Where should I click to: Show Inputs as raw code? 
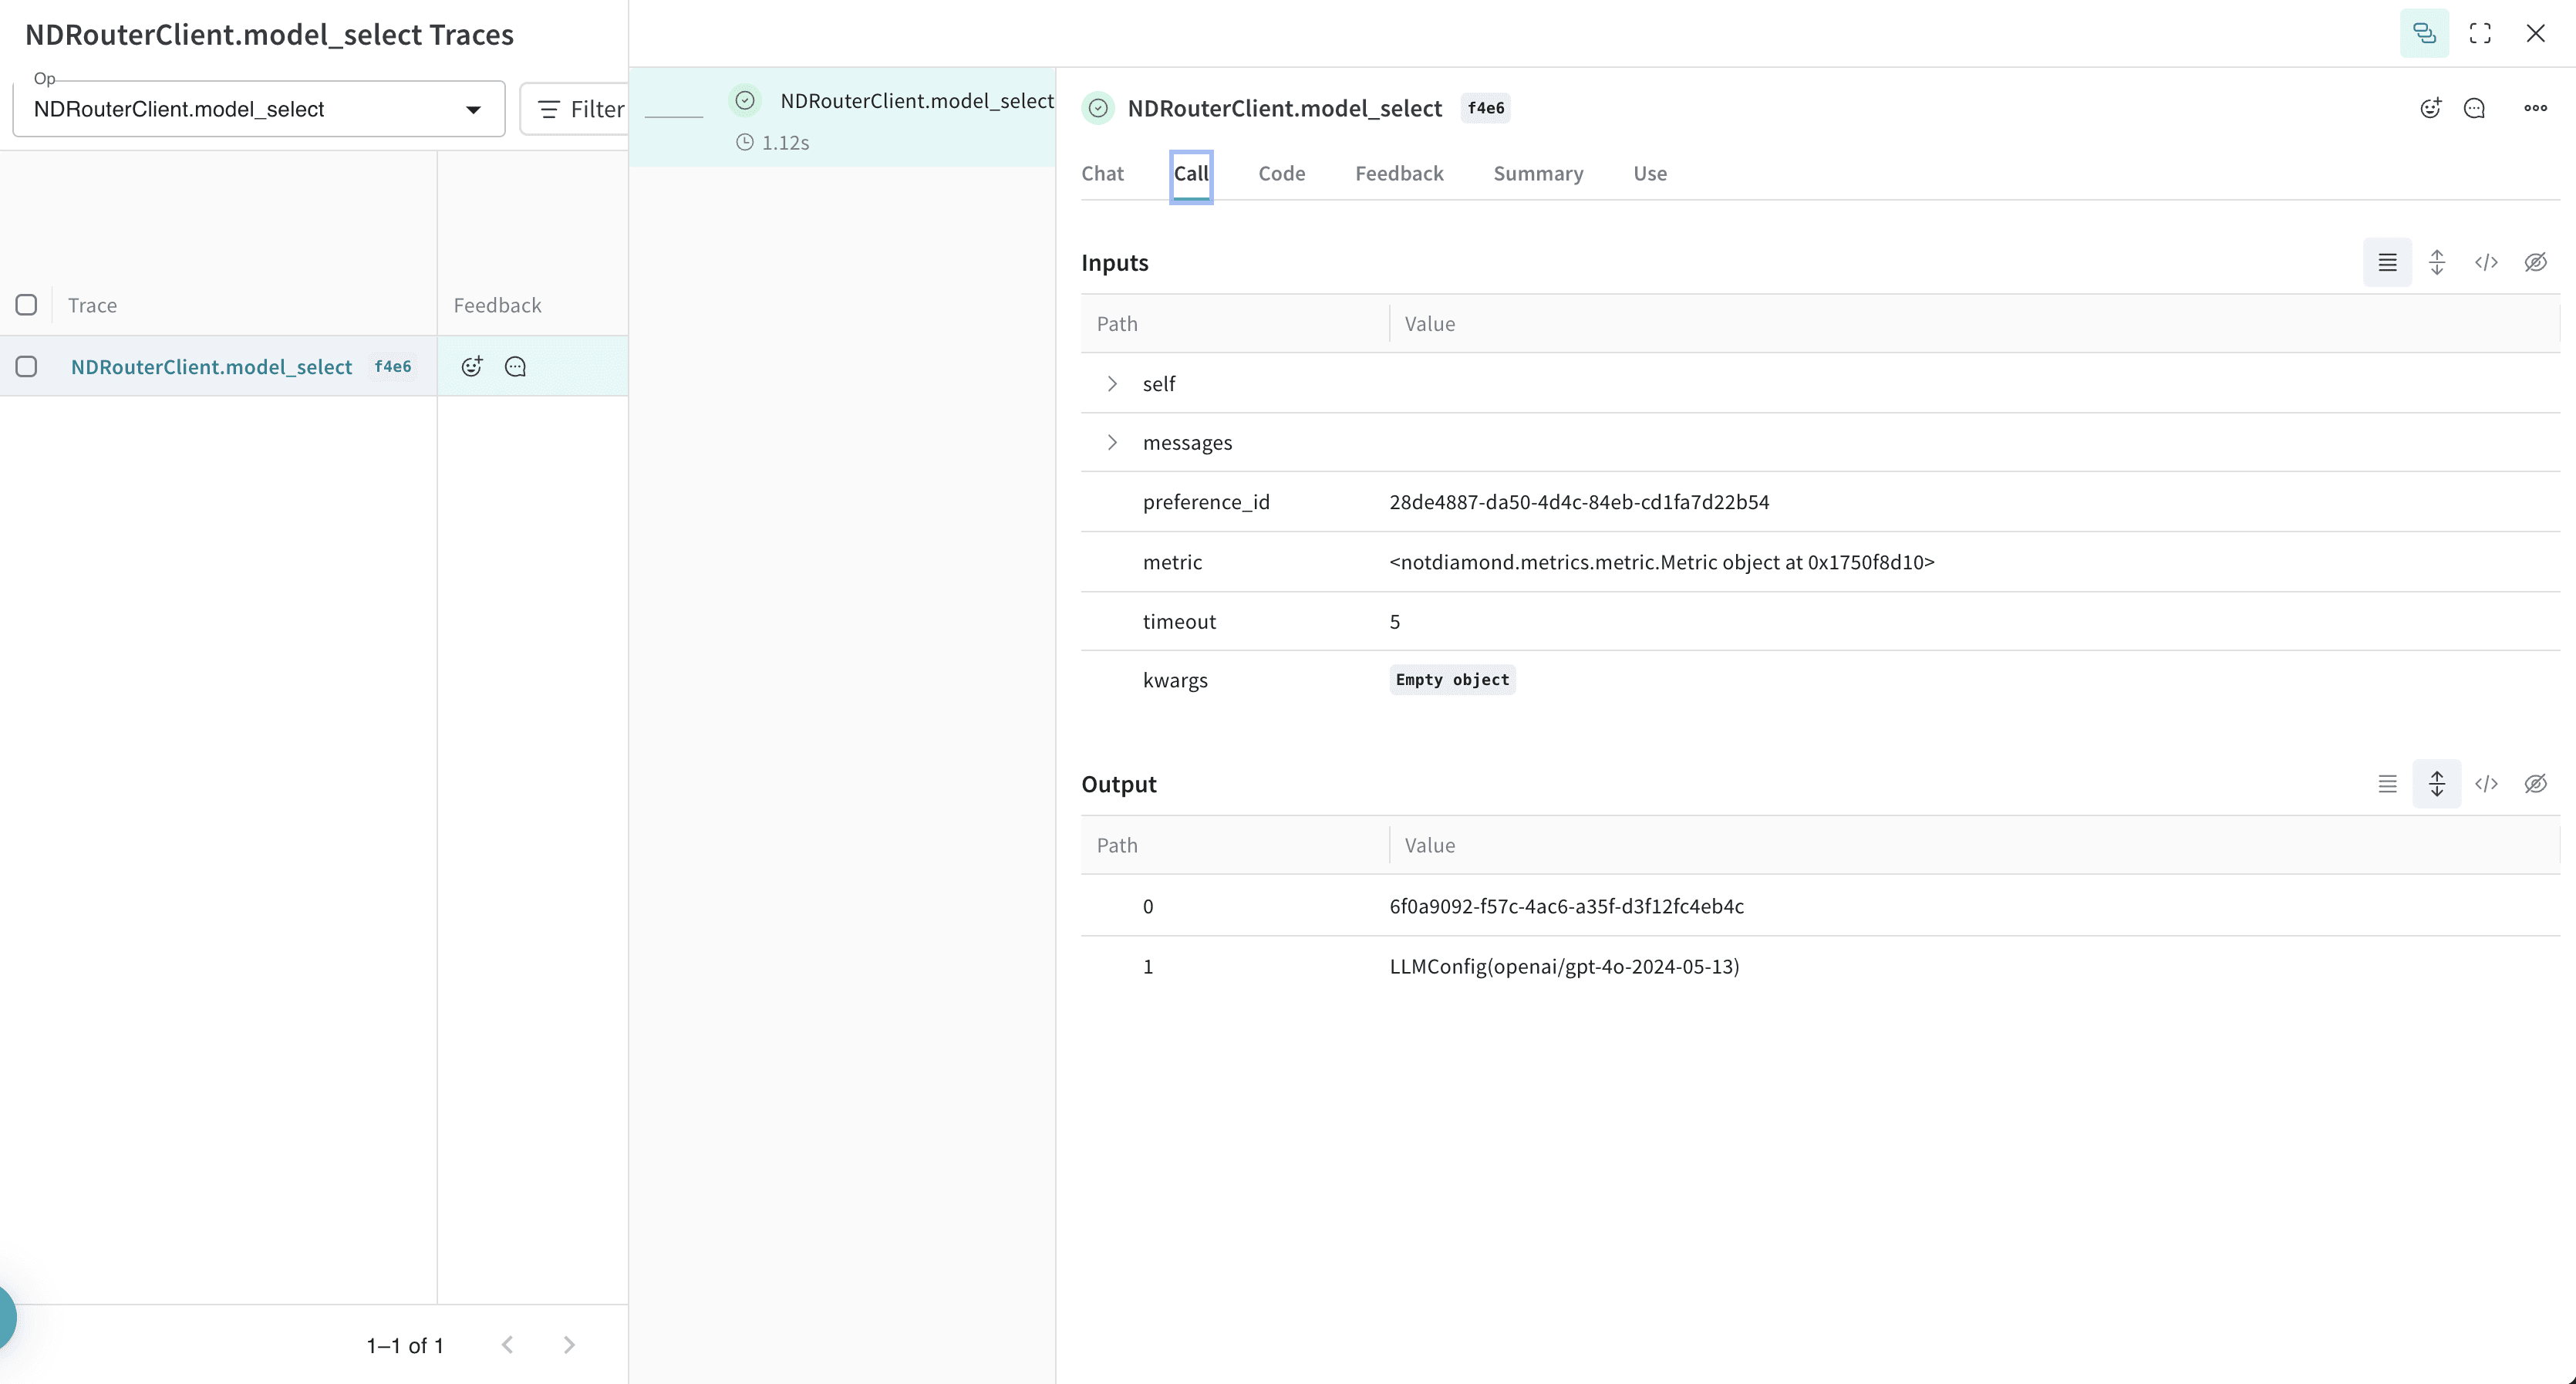tap(2486, 263)
